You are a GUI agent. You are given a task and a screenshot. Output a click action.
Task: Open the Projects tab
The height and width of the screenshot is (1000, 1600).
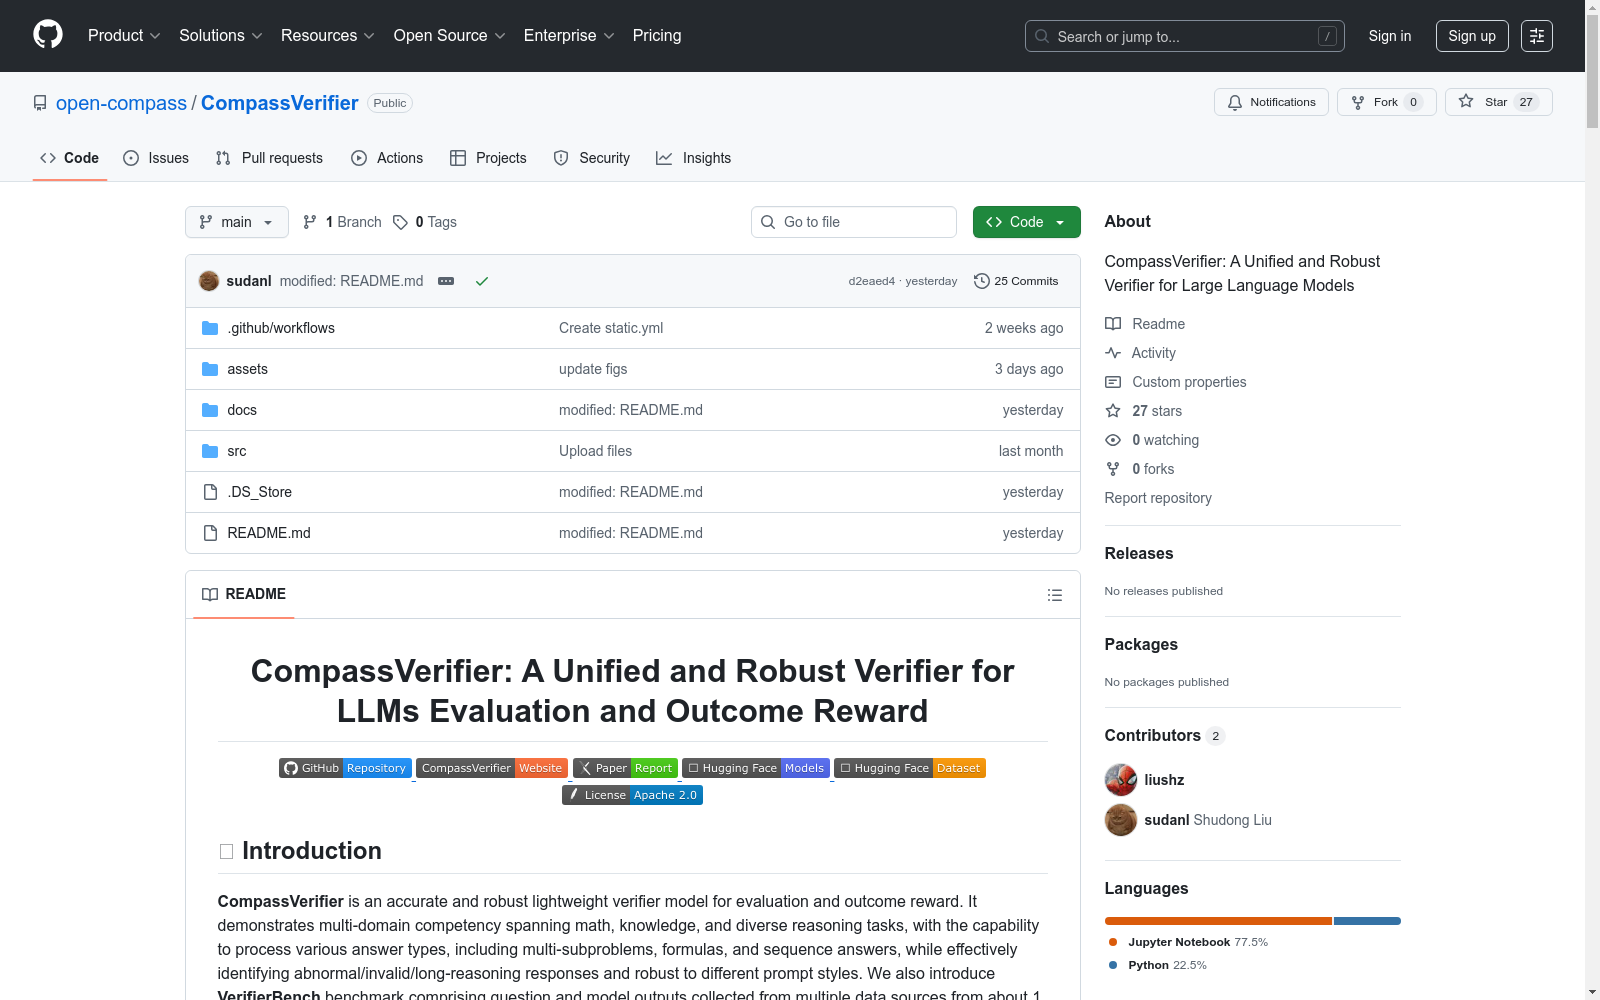coord(488,158)
